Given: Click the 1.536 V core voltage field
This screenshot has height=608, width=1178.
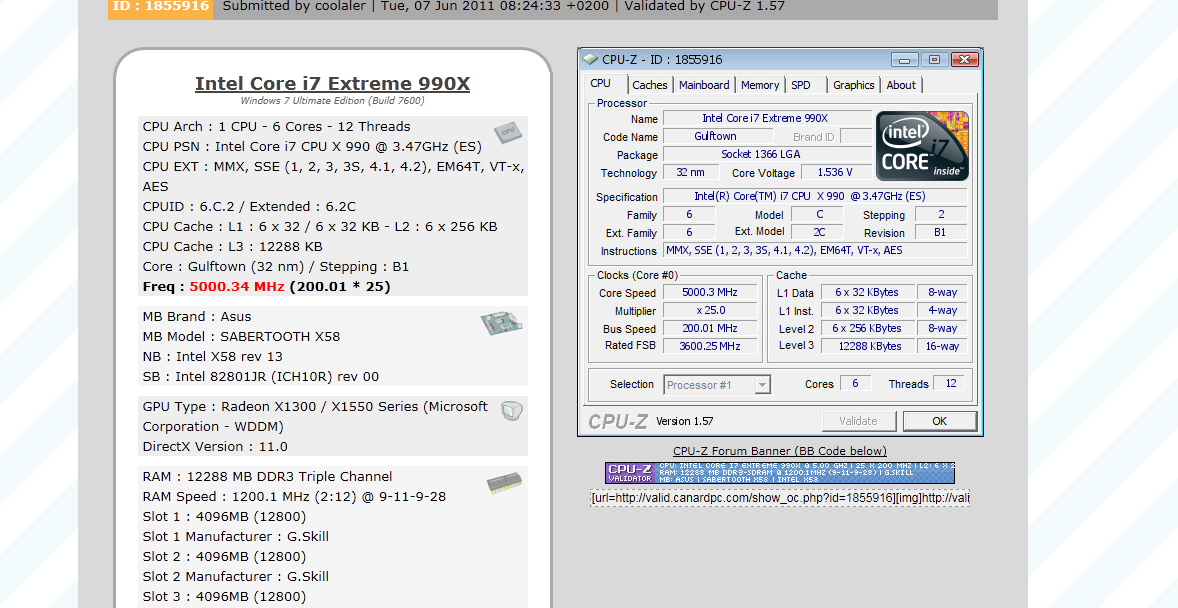Looking at the screenshot, I should tap(835, 172).
